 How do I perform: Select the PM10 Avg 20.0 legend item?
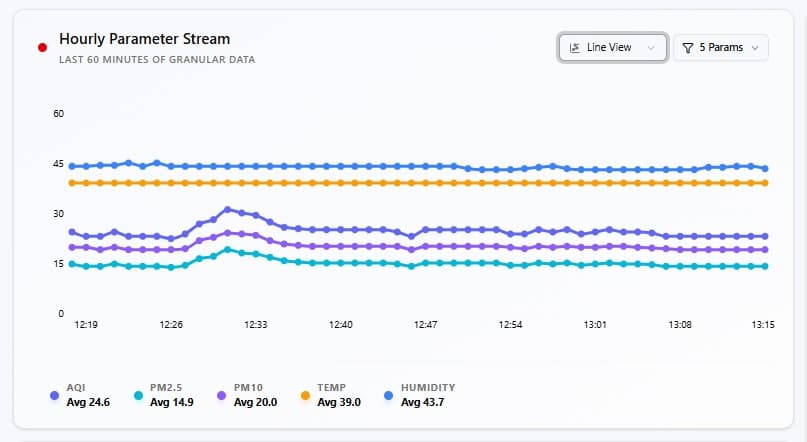coord(248,395)
